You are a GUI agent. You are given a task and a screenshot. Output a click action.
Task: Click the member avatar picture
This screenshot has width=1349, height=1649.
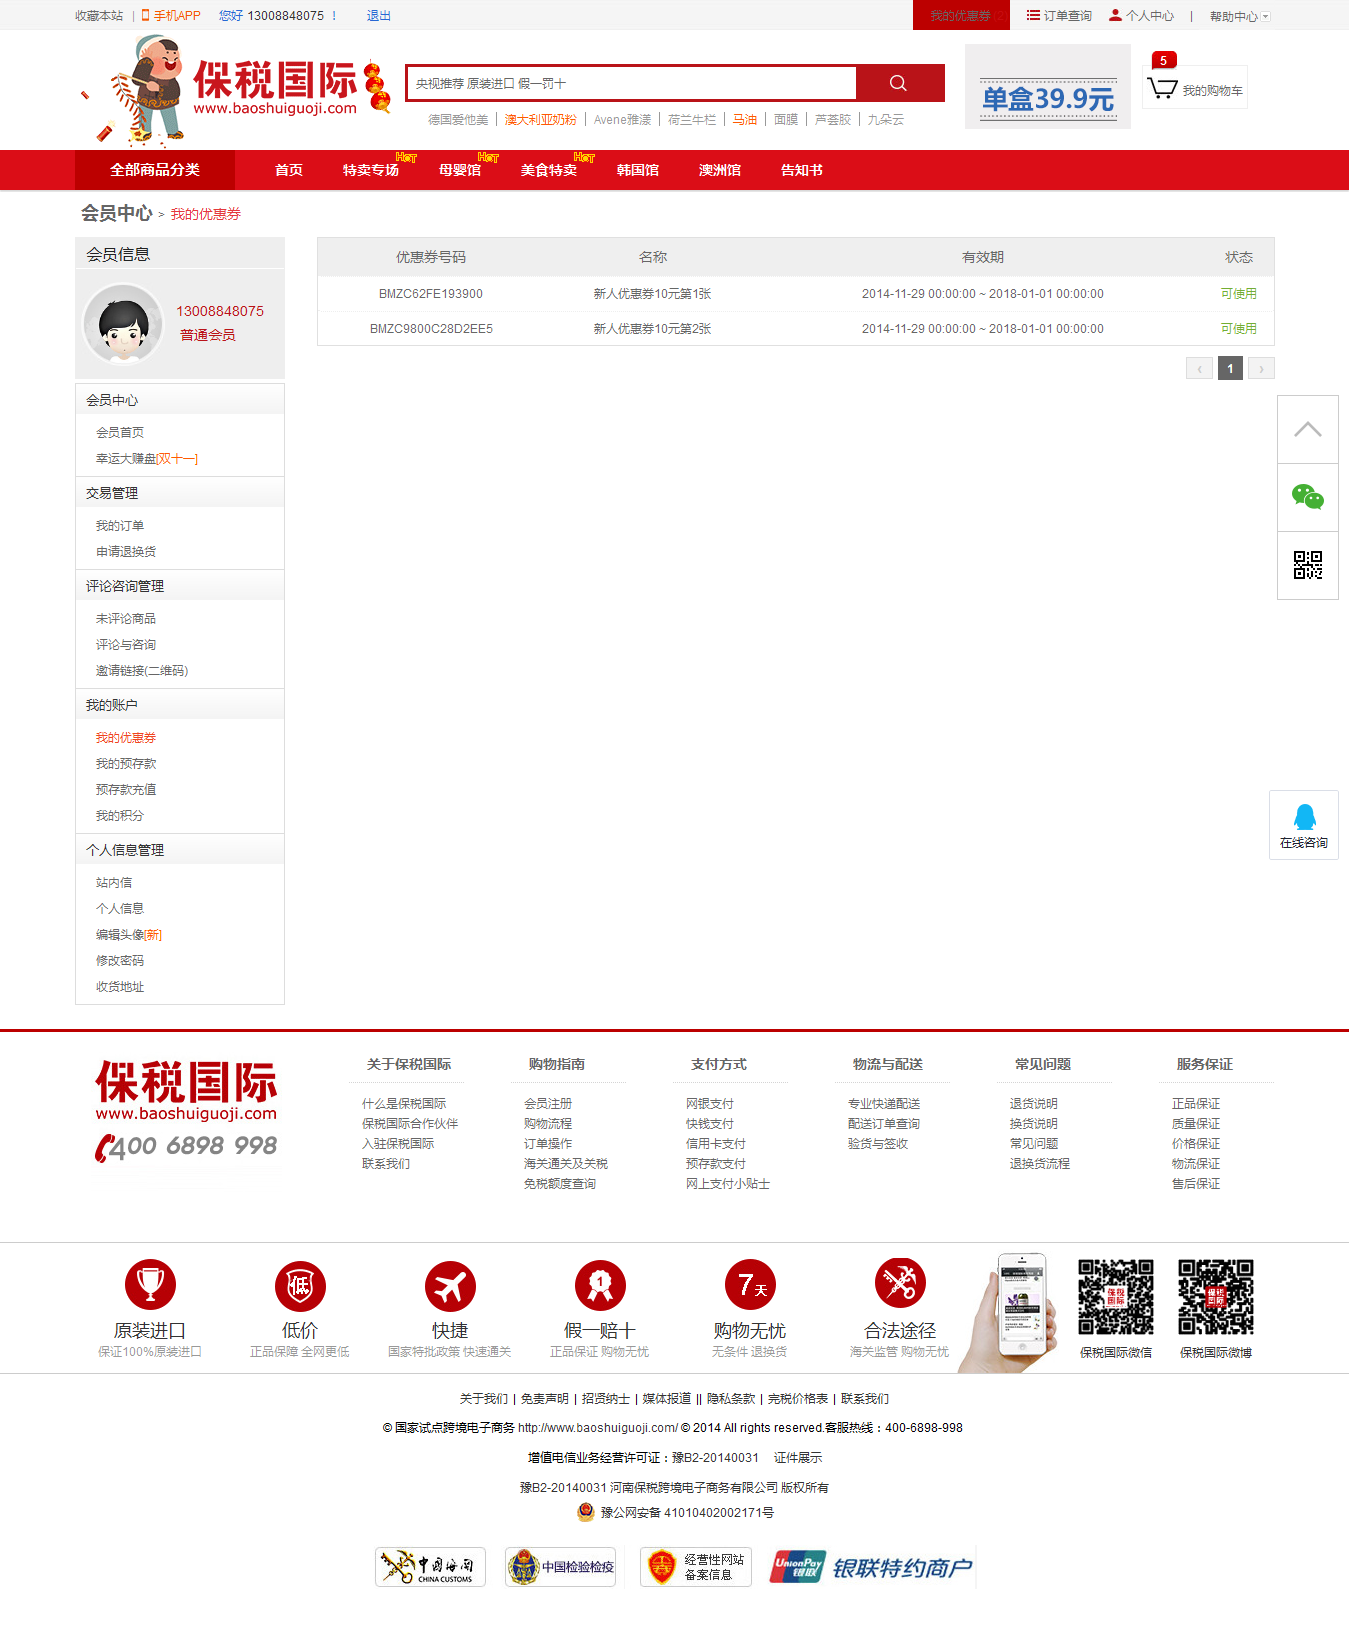(x=124, y=324)
